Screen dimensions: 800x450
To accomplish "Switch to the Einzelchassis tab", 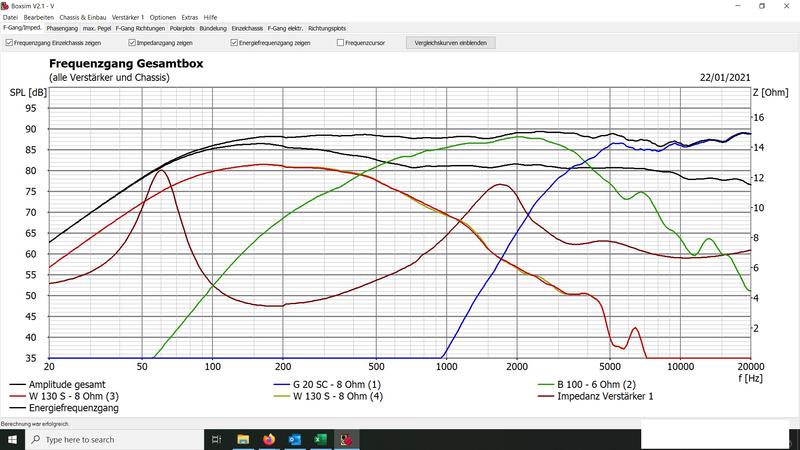I will [247, 29].
